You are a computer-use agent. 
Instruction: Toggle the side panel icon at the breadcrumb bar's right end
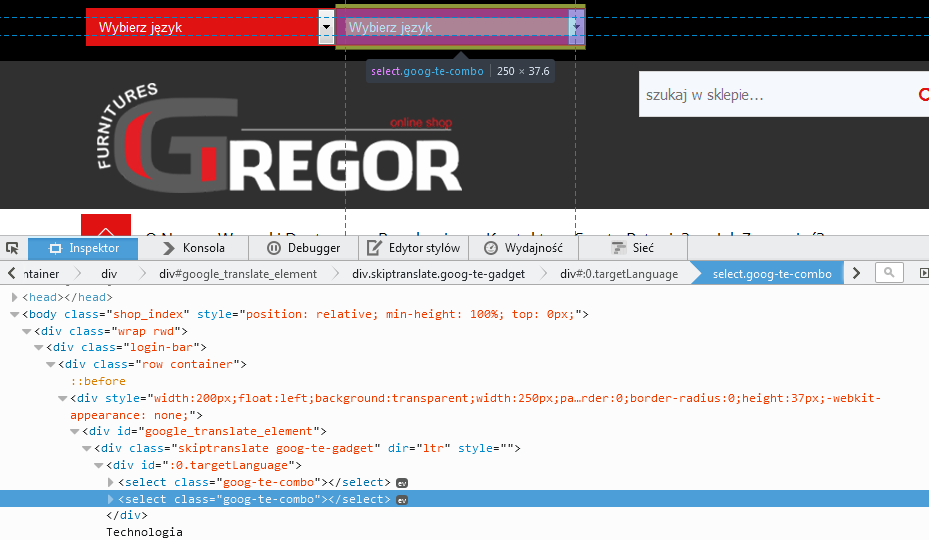coord(923,273)
